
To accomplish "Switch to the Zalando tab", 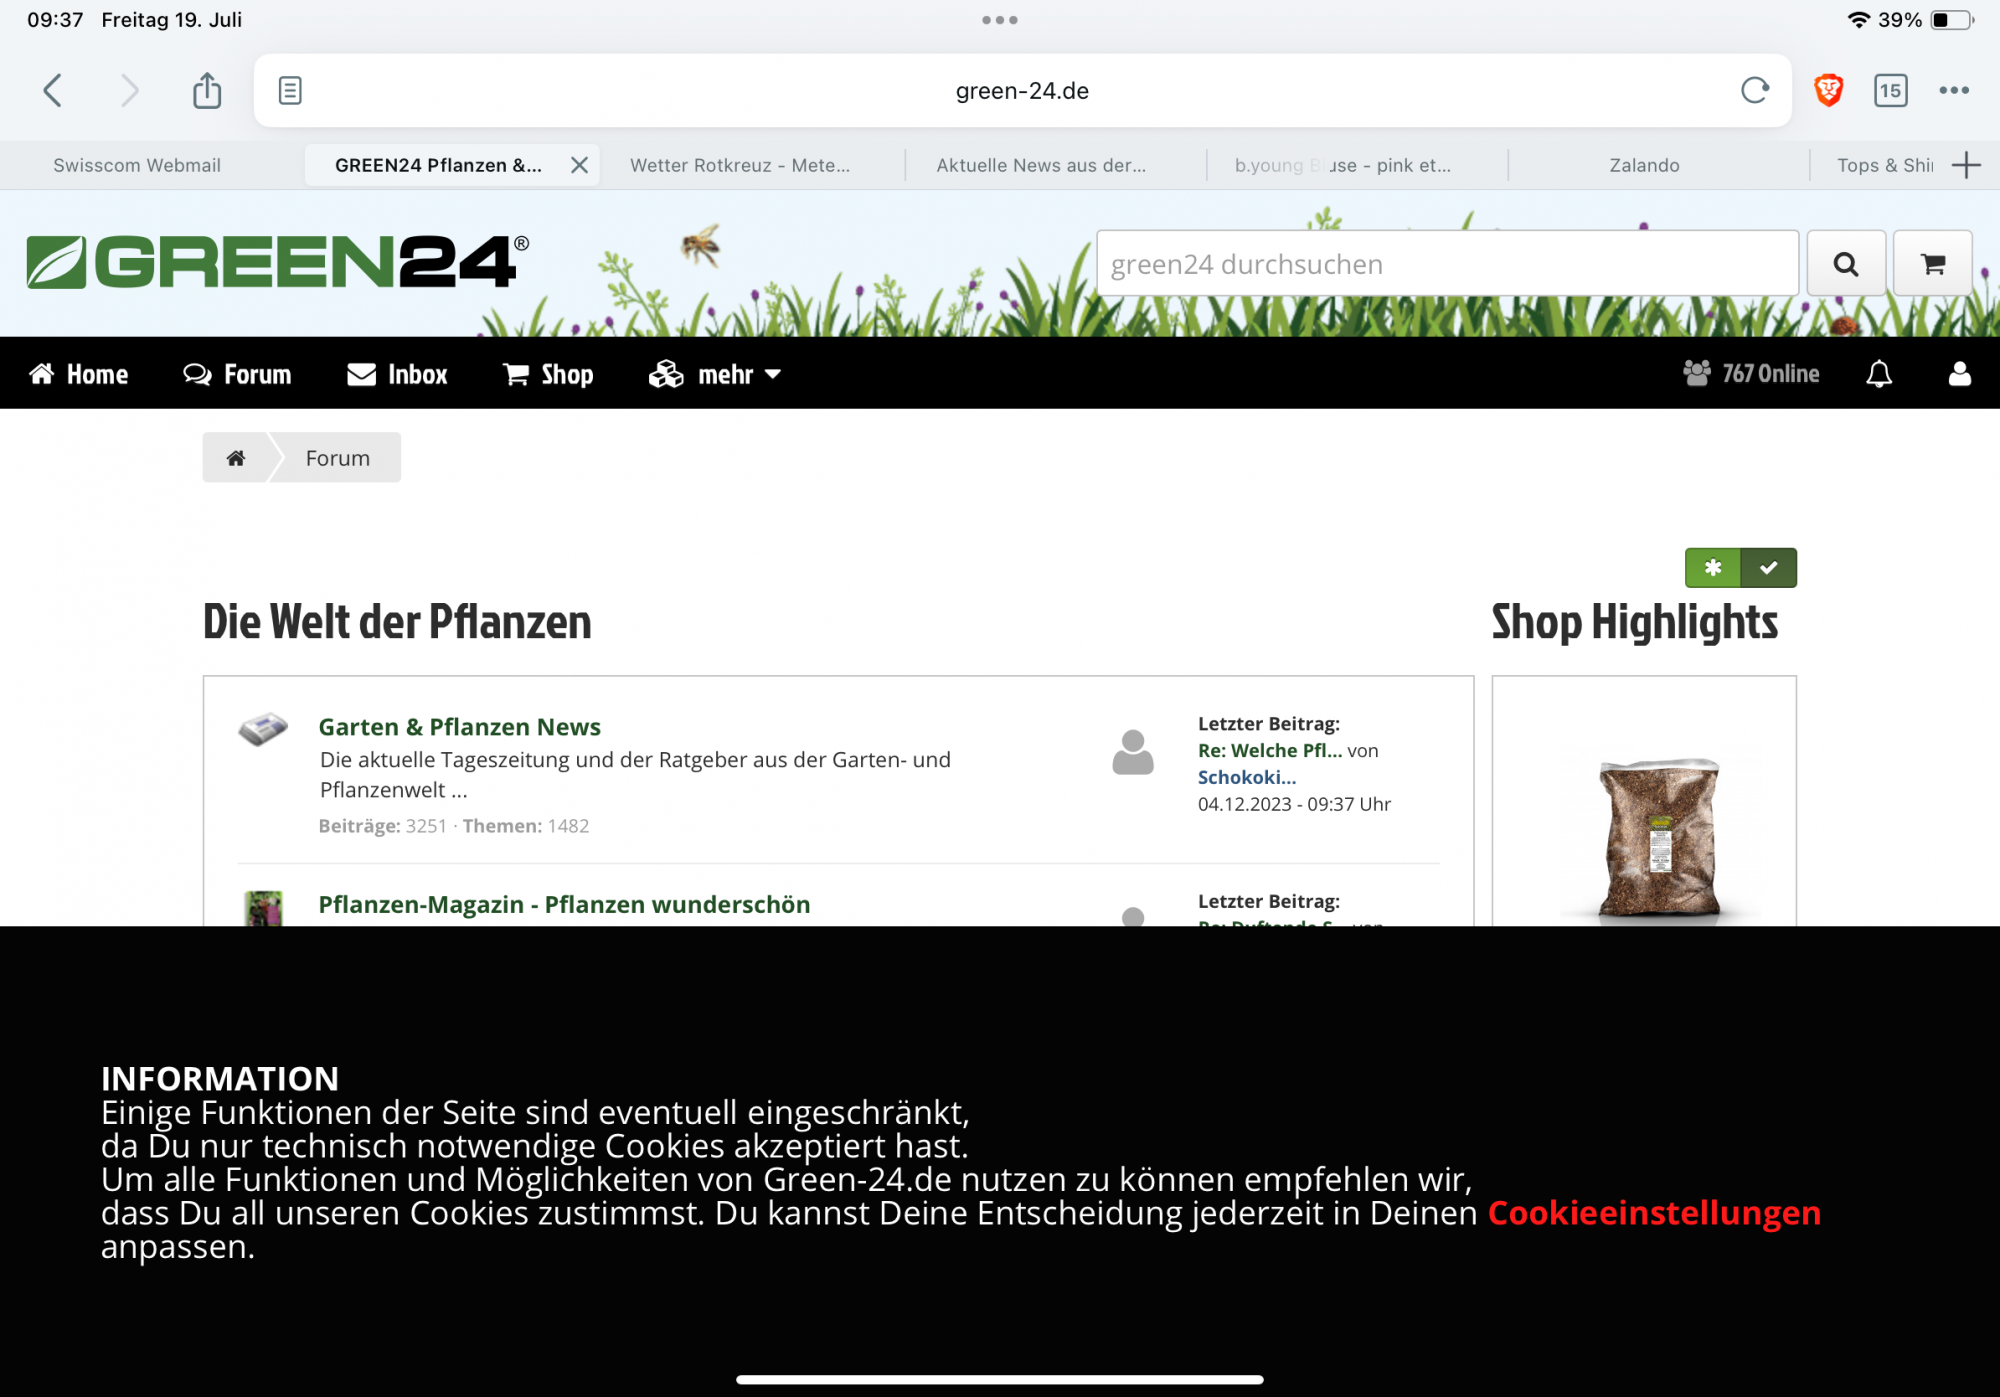I will click(1644, 165).
